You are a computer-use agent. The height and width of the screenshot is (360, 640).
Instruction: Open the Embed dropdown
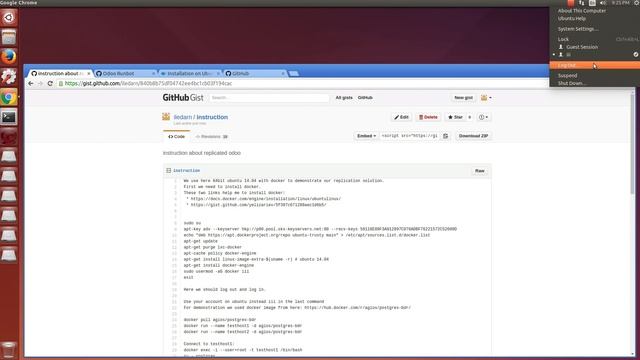click(366, 136)
